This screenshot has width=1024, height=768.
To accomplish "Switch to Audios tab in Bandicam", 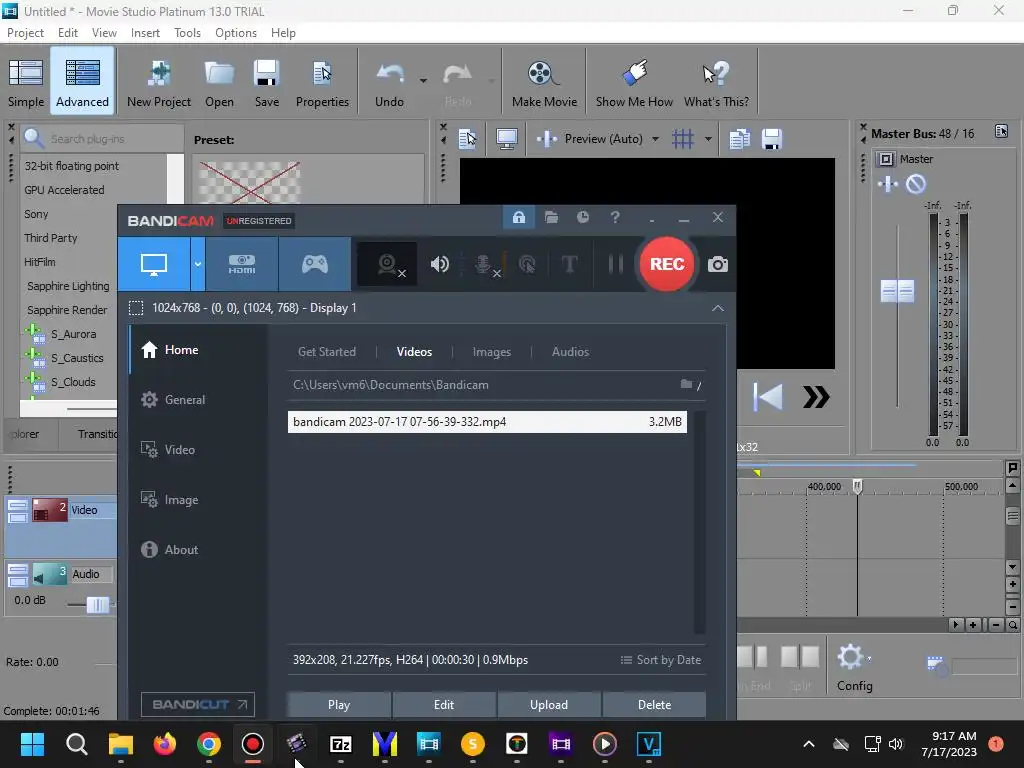I will [570, 351].
